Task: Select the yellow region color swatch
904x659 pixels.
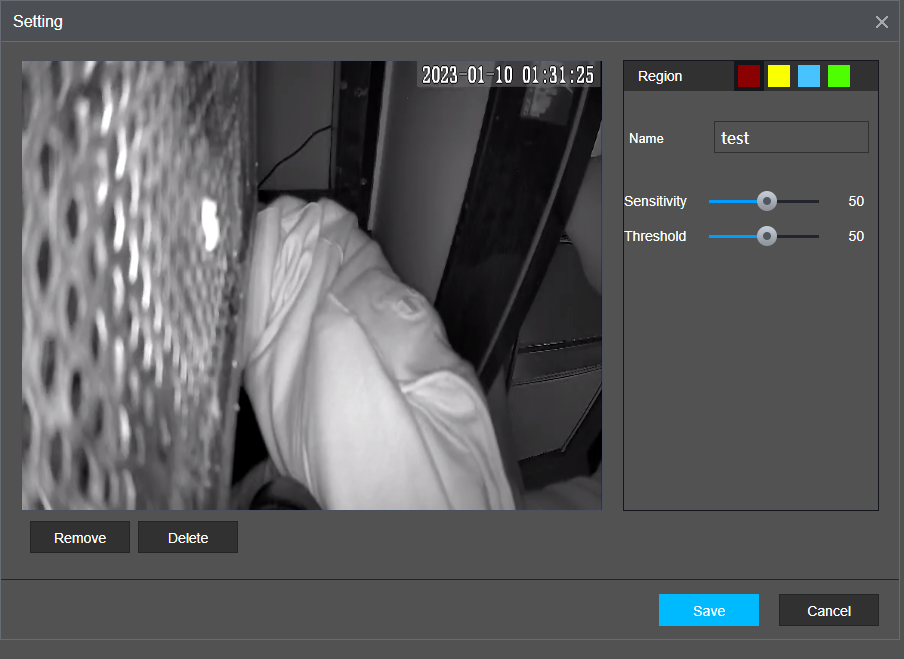Action: pos(778,76)
